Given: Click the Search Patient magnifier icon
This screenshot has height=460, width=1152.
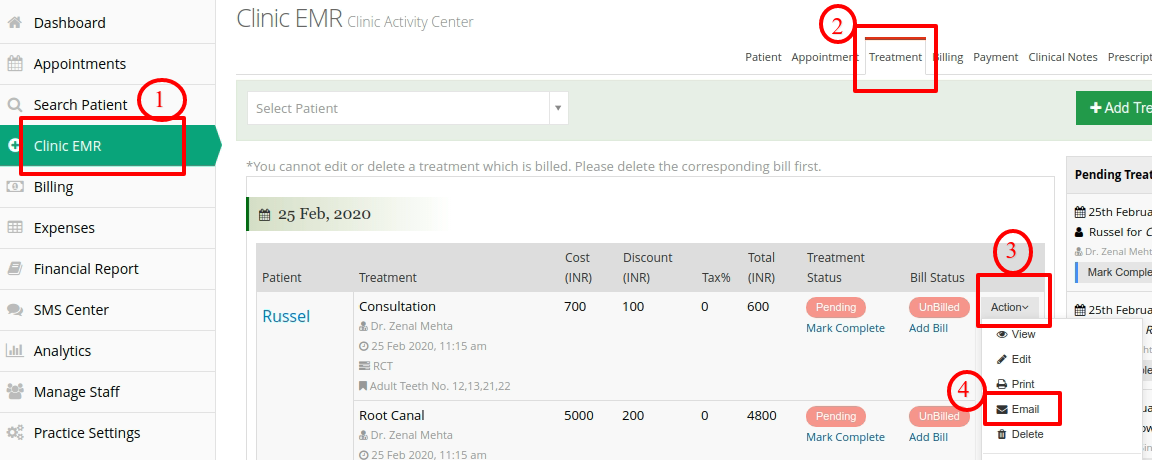Looking at the screenshot, I should point(15,105).
